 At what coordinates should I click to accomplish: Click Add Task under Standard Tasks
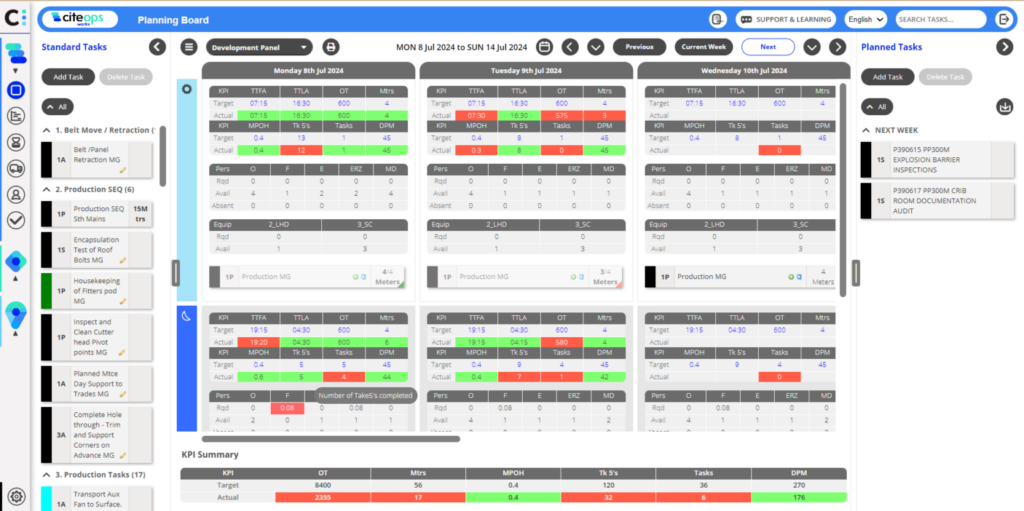(69, 77)
